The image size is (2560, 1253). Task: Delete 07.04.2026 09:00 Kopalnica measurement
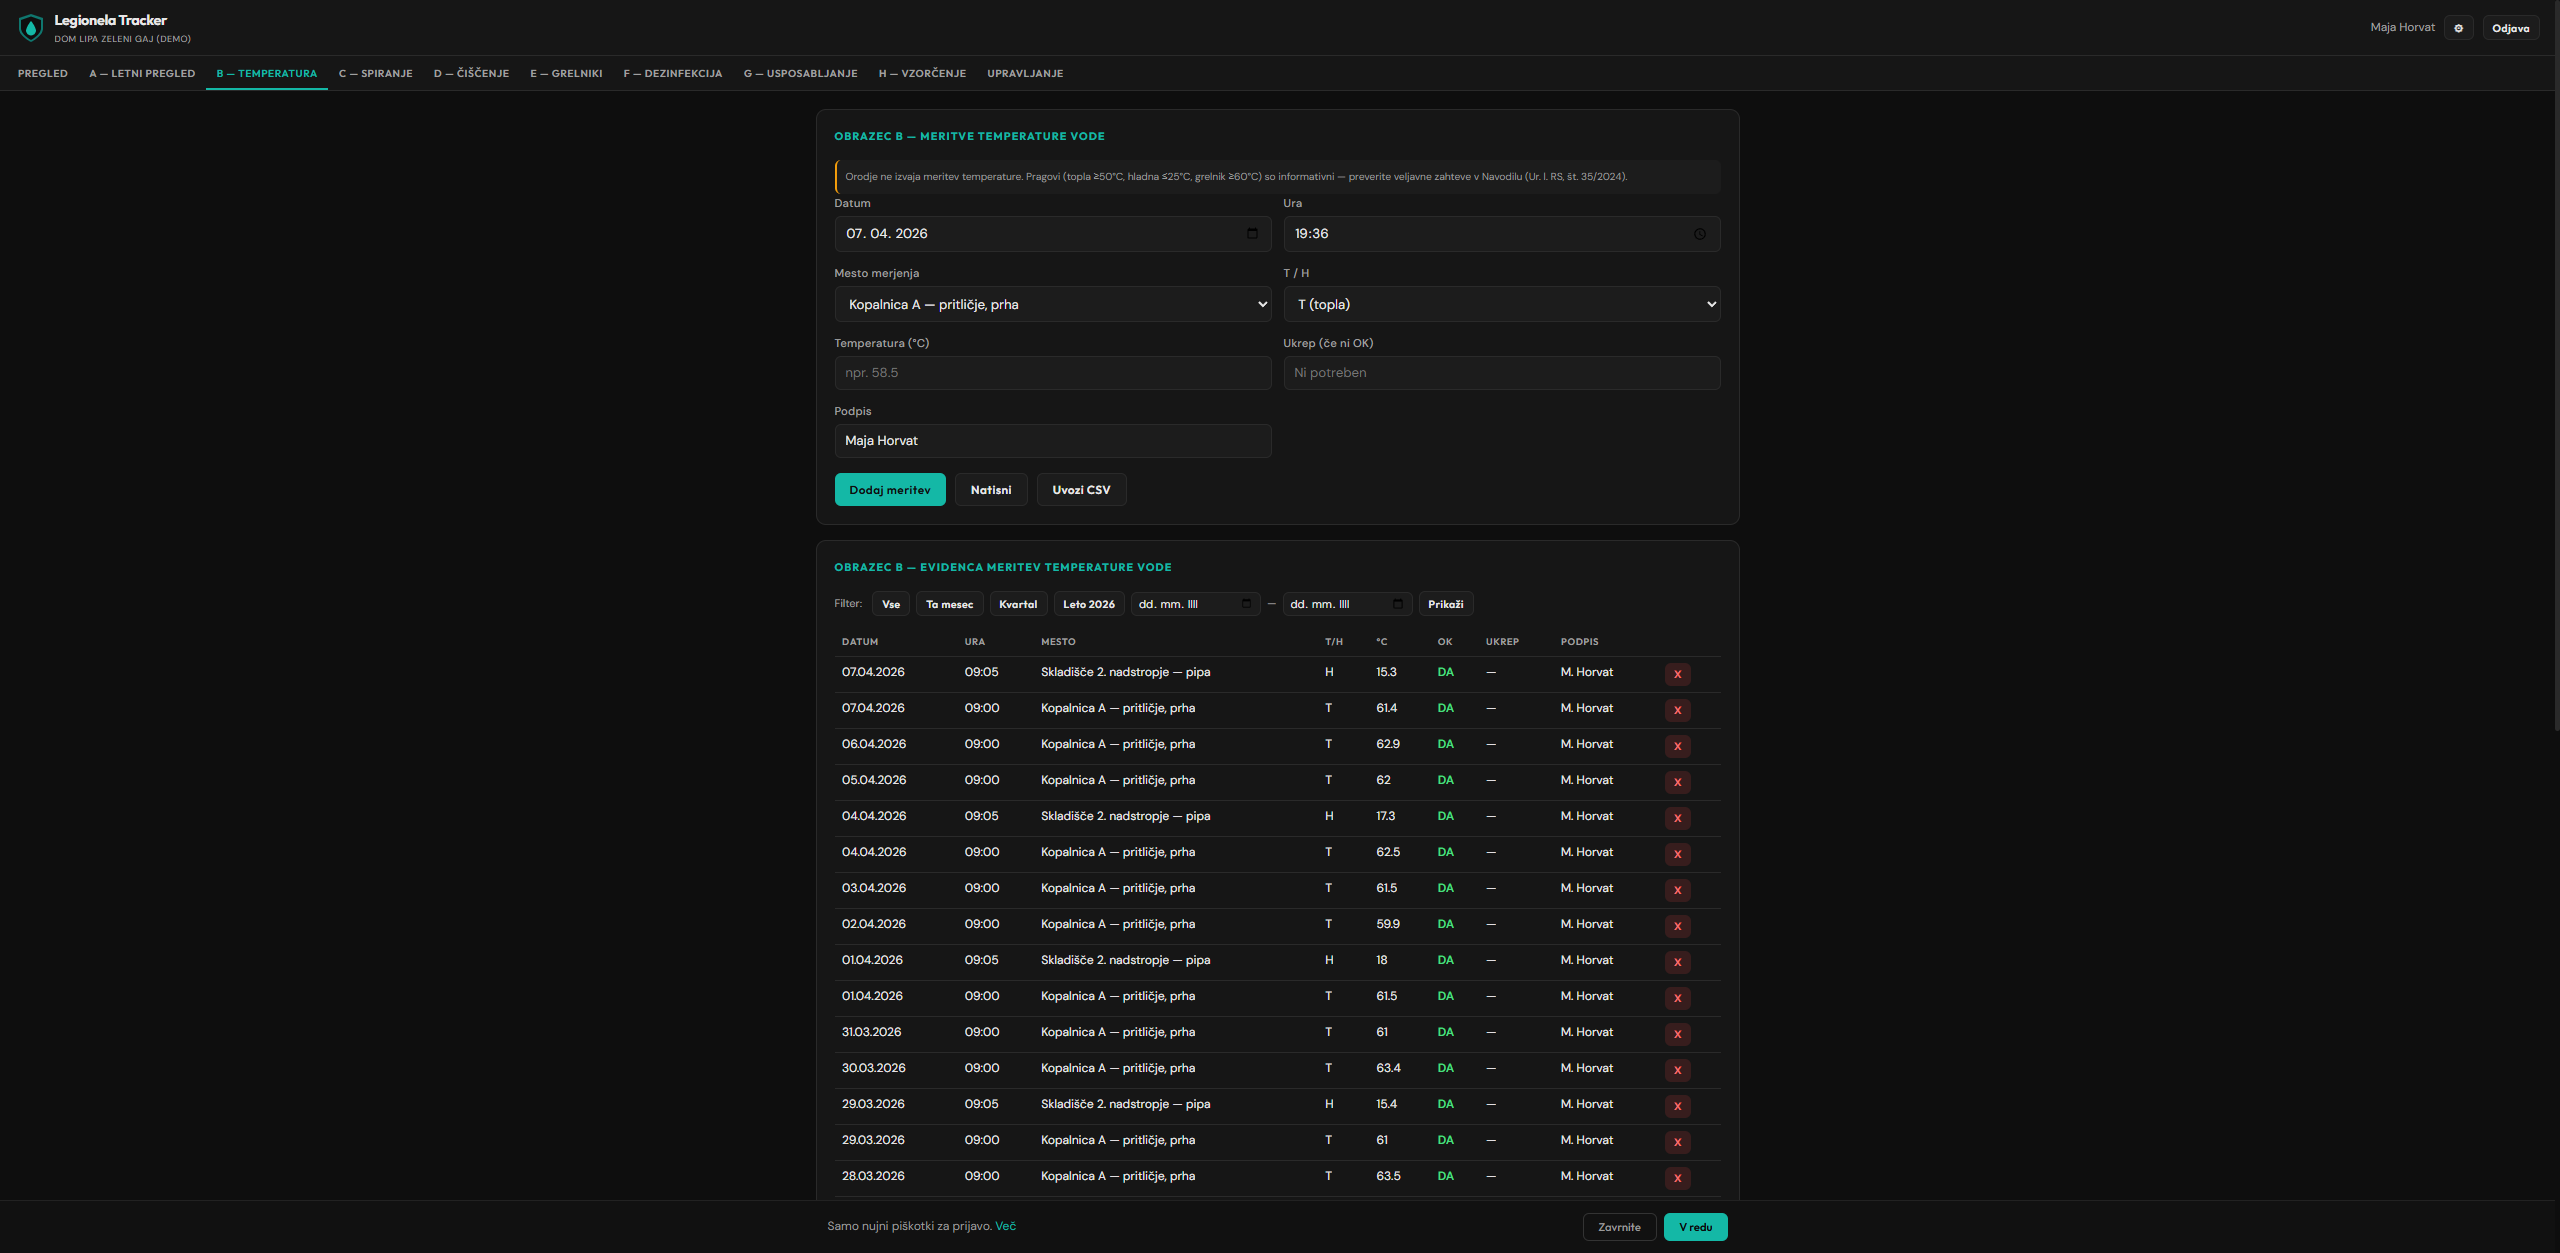pos(1677,710)
